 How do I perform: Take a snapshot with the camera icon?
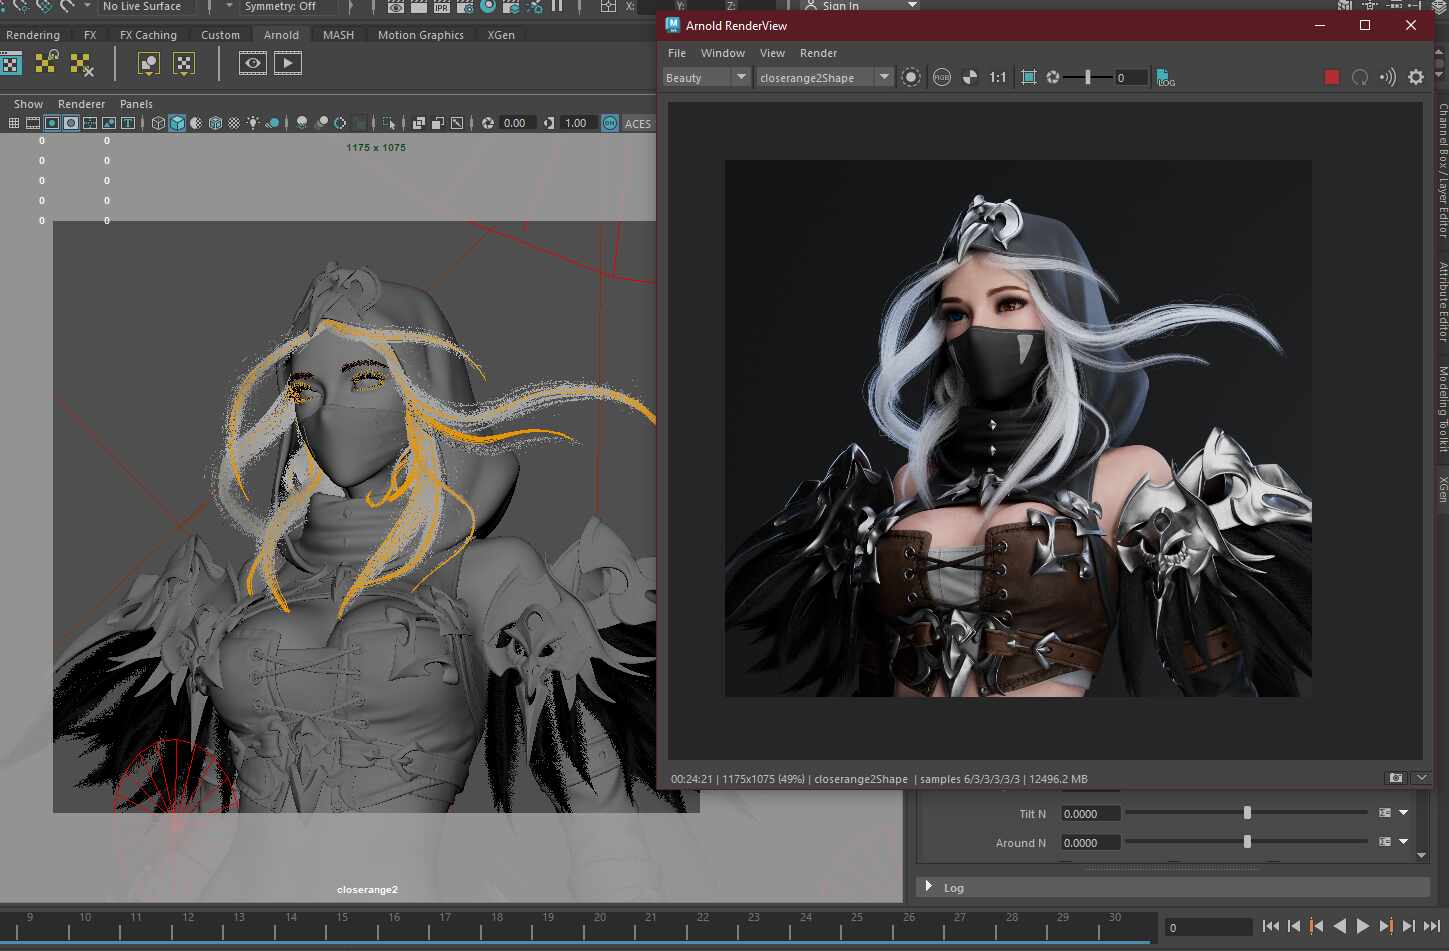point(1395,778)
